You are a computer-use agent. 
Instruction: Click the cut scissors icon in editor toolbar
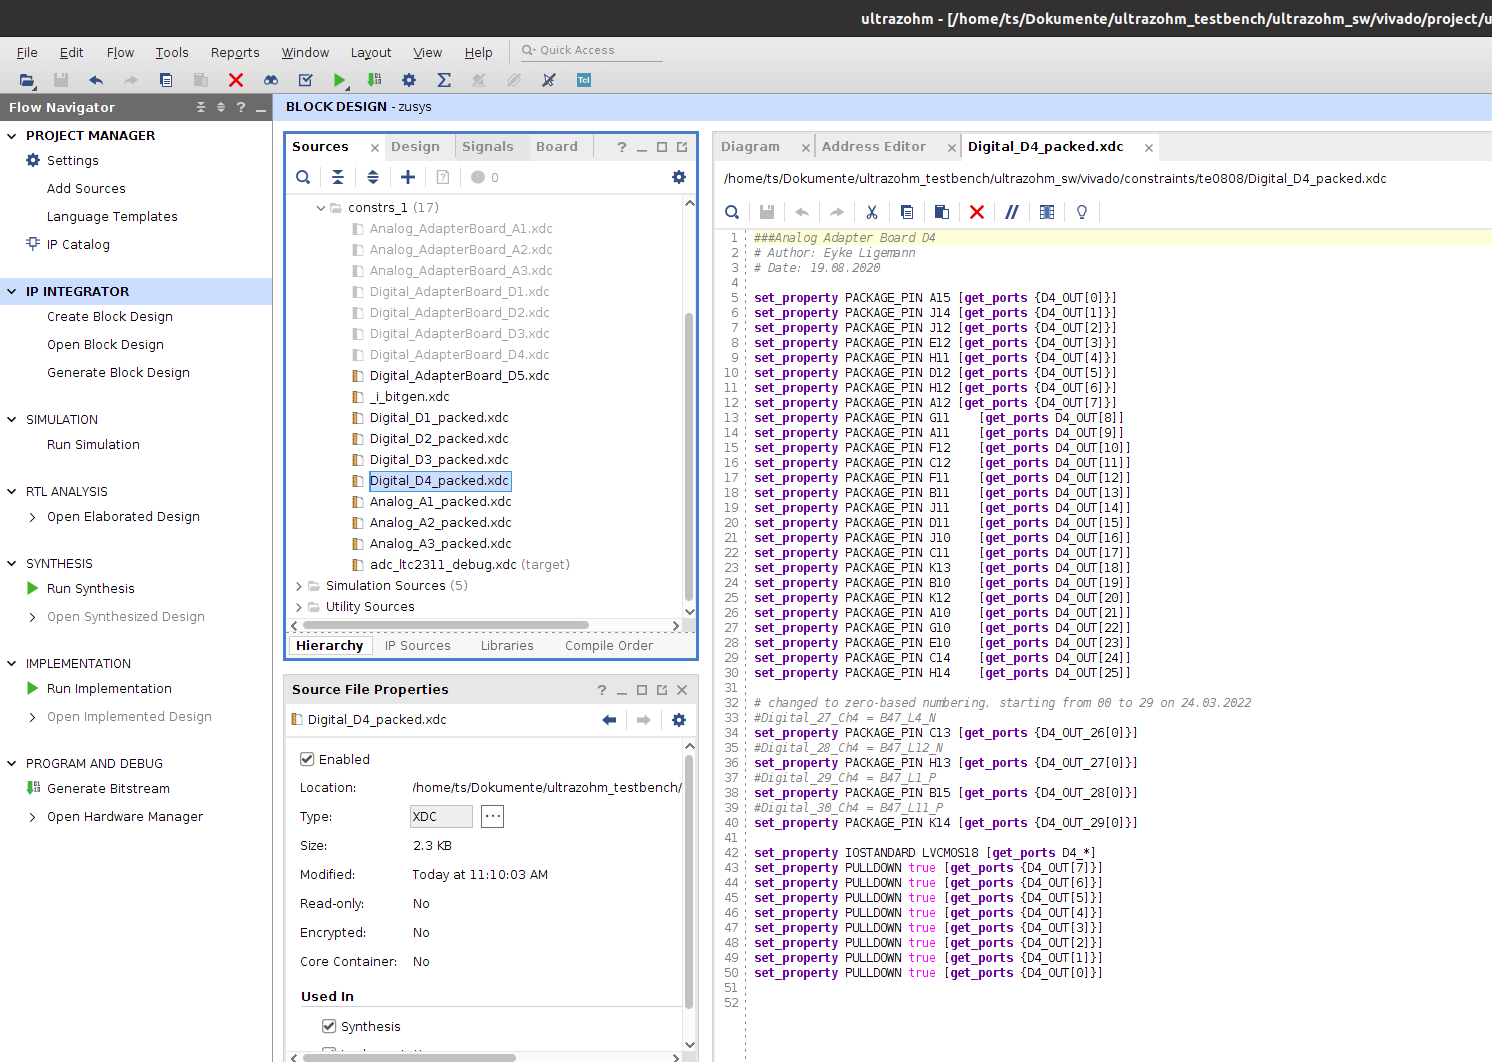[x=872, y=212]
